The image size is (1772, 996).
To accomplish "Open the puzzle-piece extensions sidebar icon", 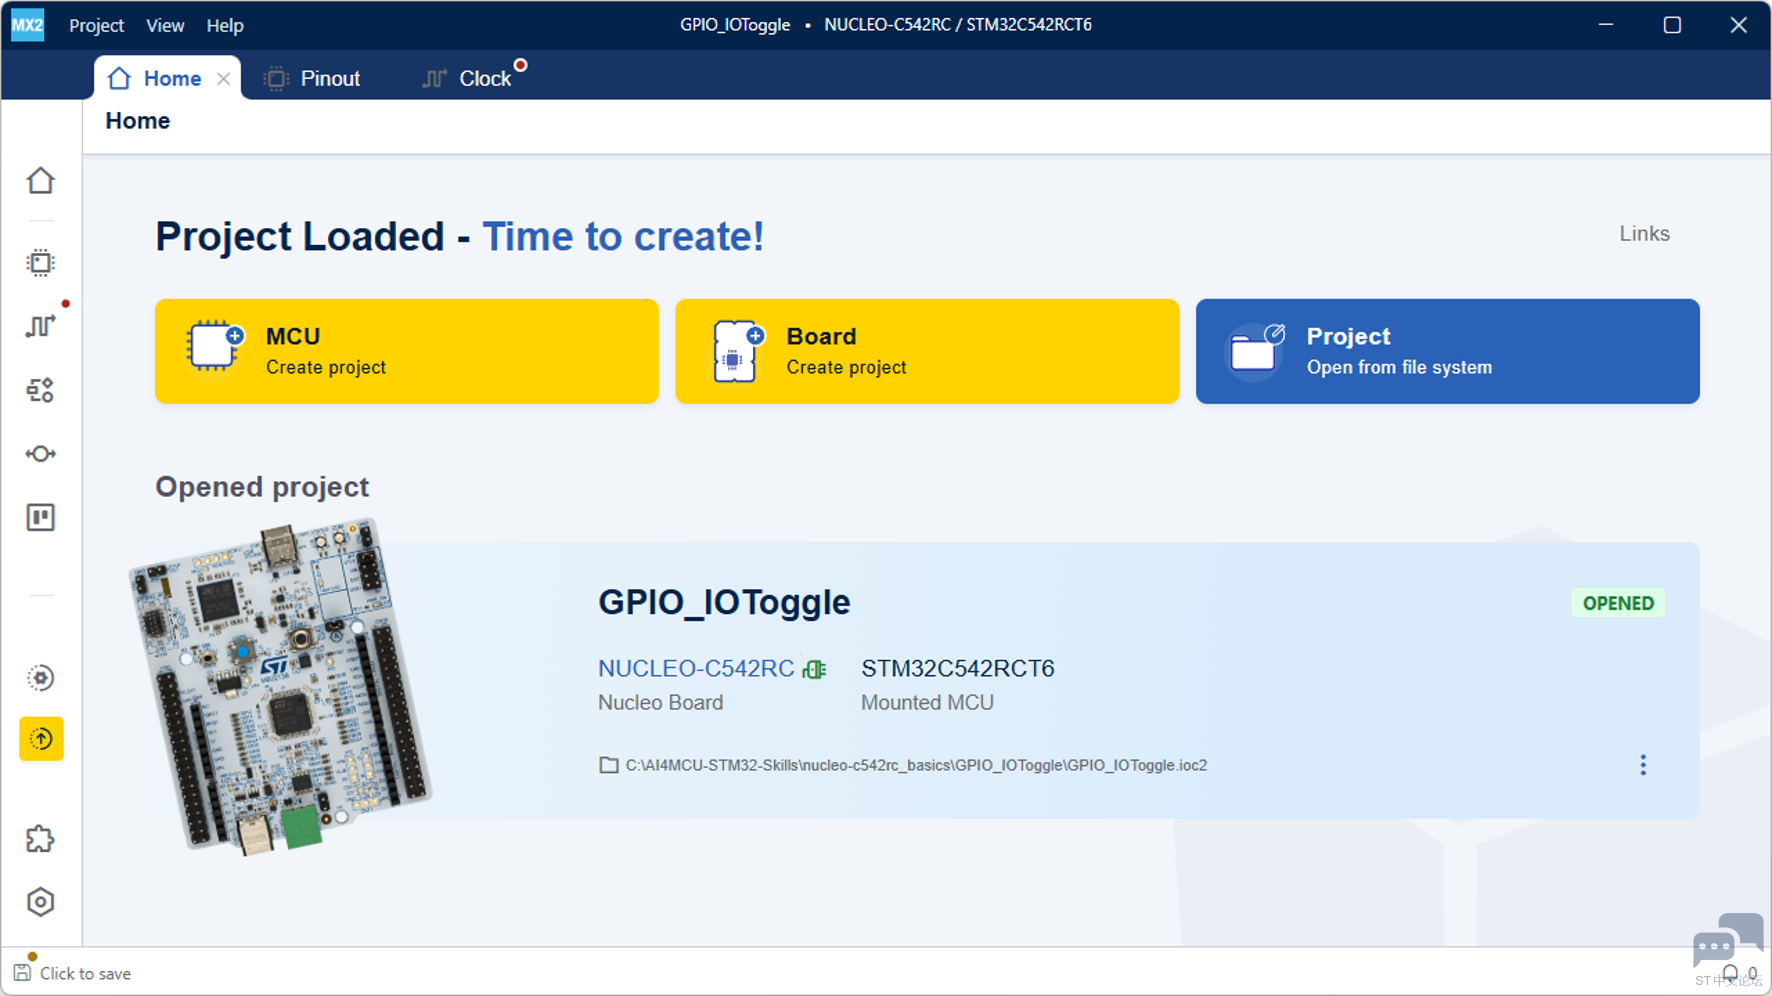I will [41, 839].
